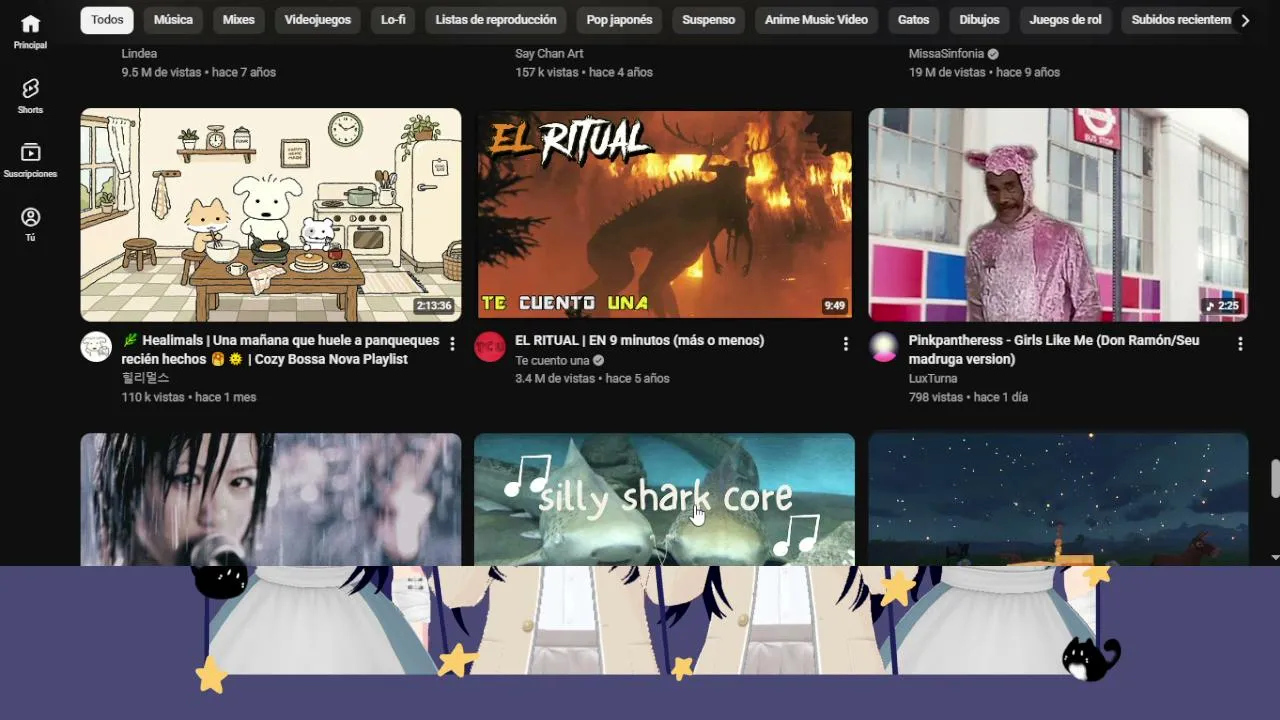The image size is (1280, 720).
Task: Click '3.4 M de vistas • hace 5 años'
Action: (x=592, y=379)
